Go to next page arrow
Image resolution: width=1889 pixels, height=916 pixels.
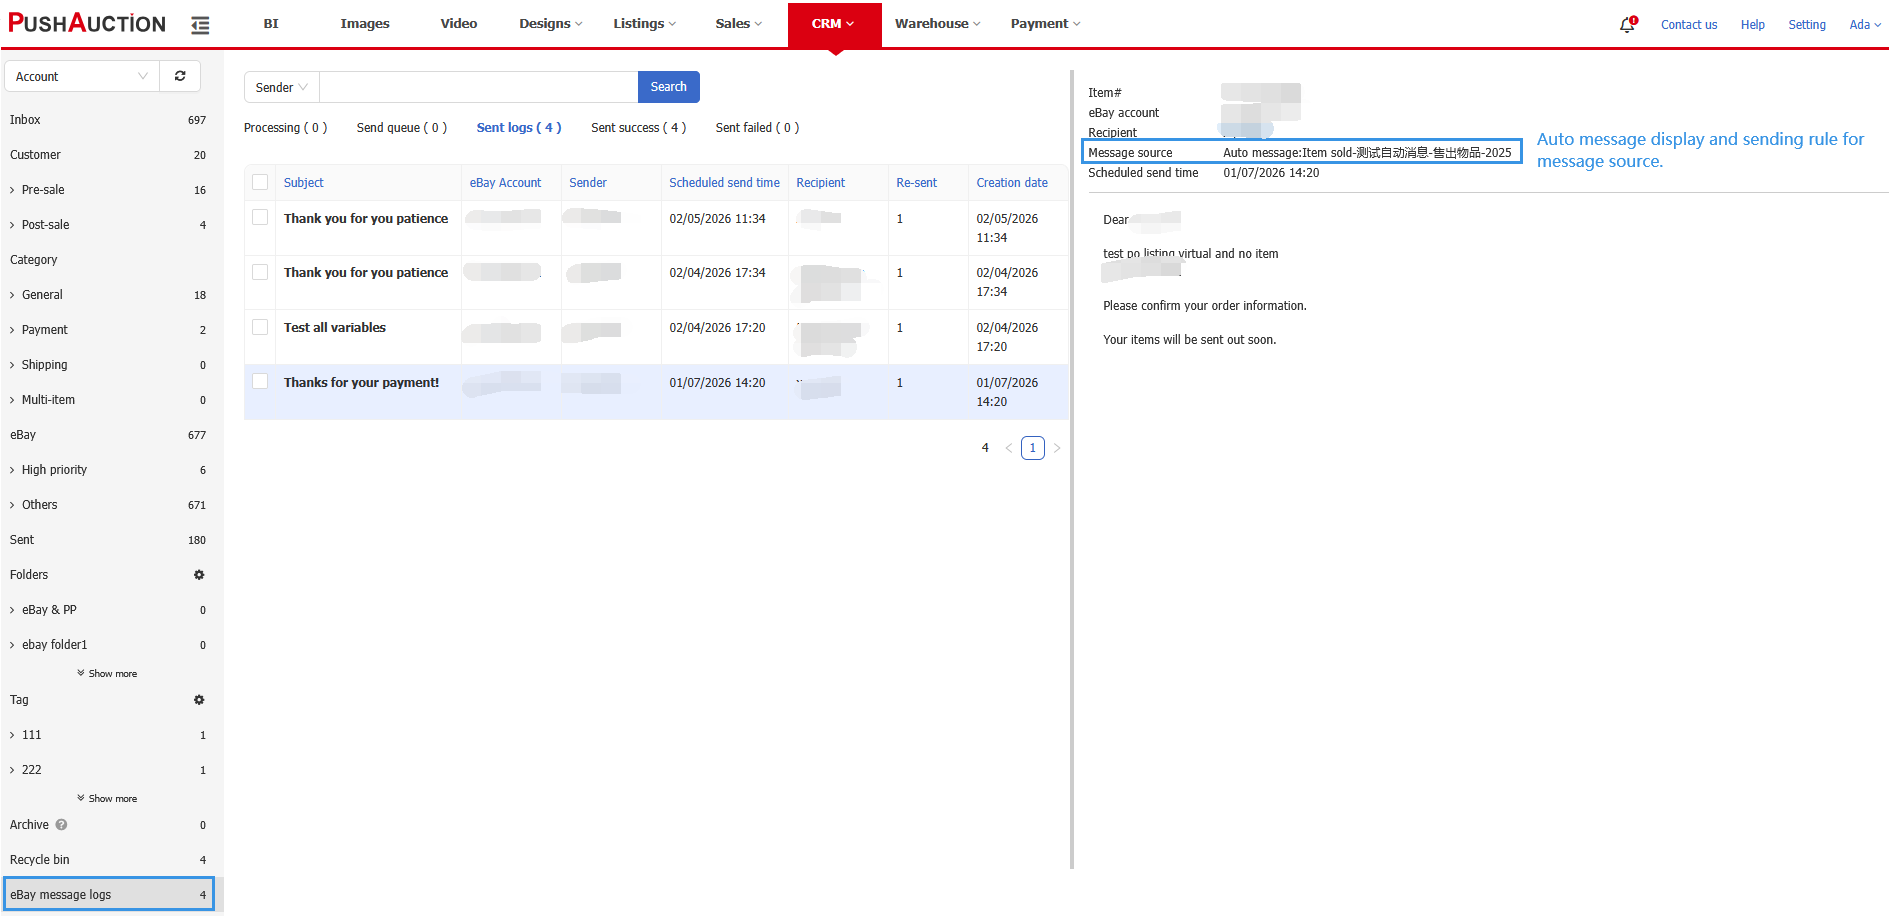[1057, 448]
